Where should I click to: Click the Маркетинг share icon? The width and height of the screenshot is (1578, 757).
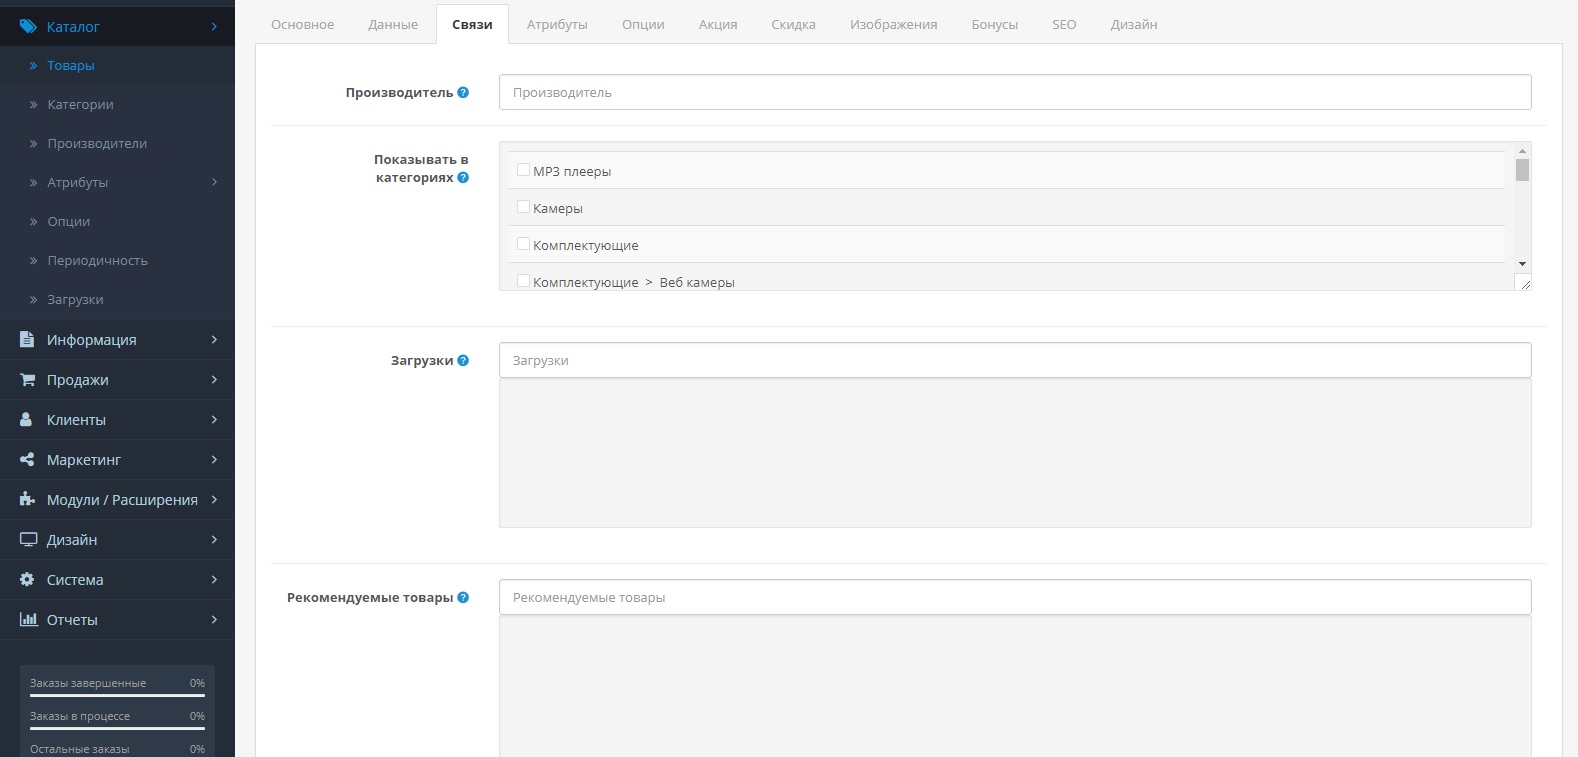coord(27,460)
